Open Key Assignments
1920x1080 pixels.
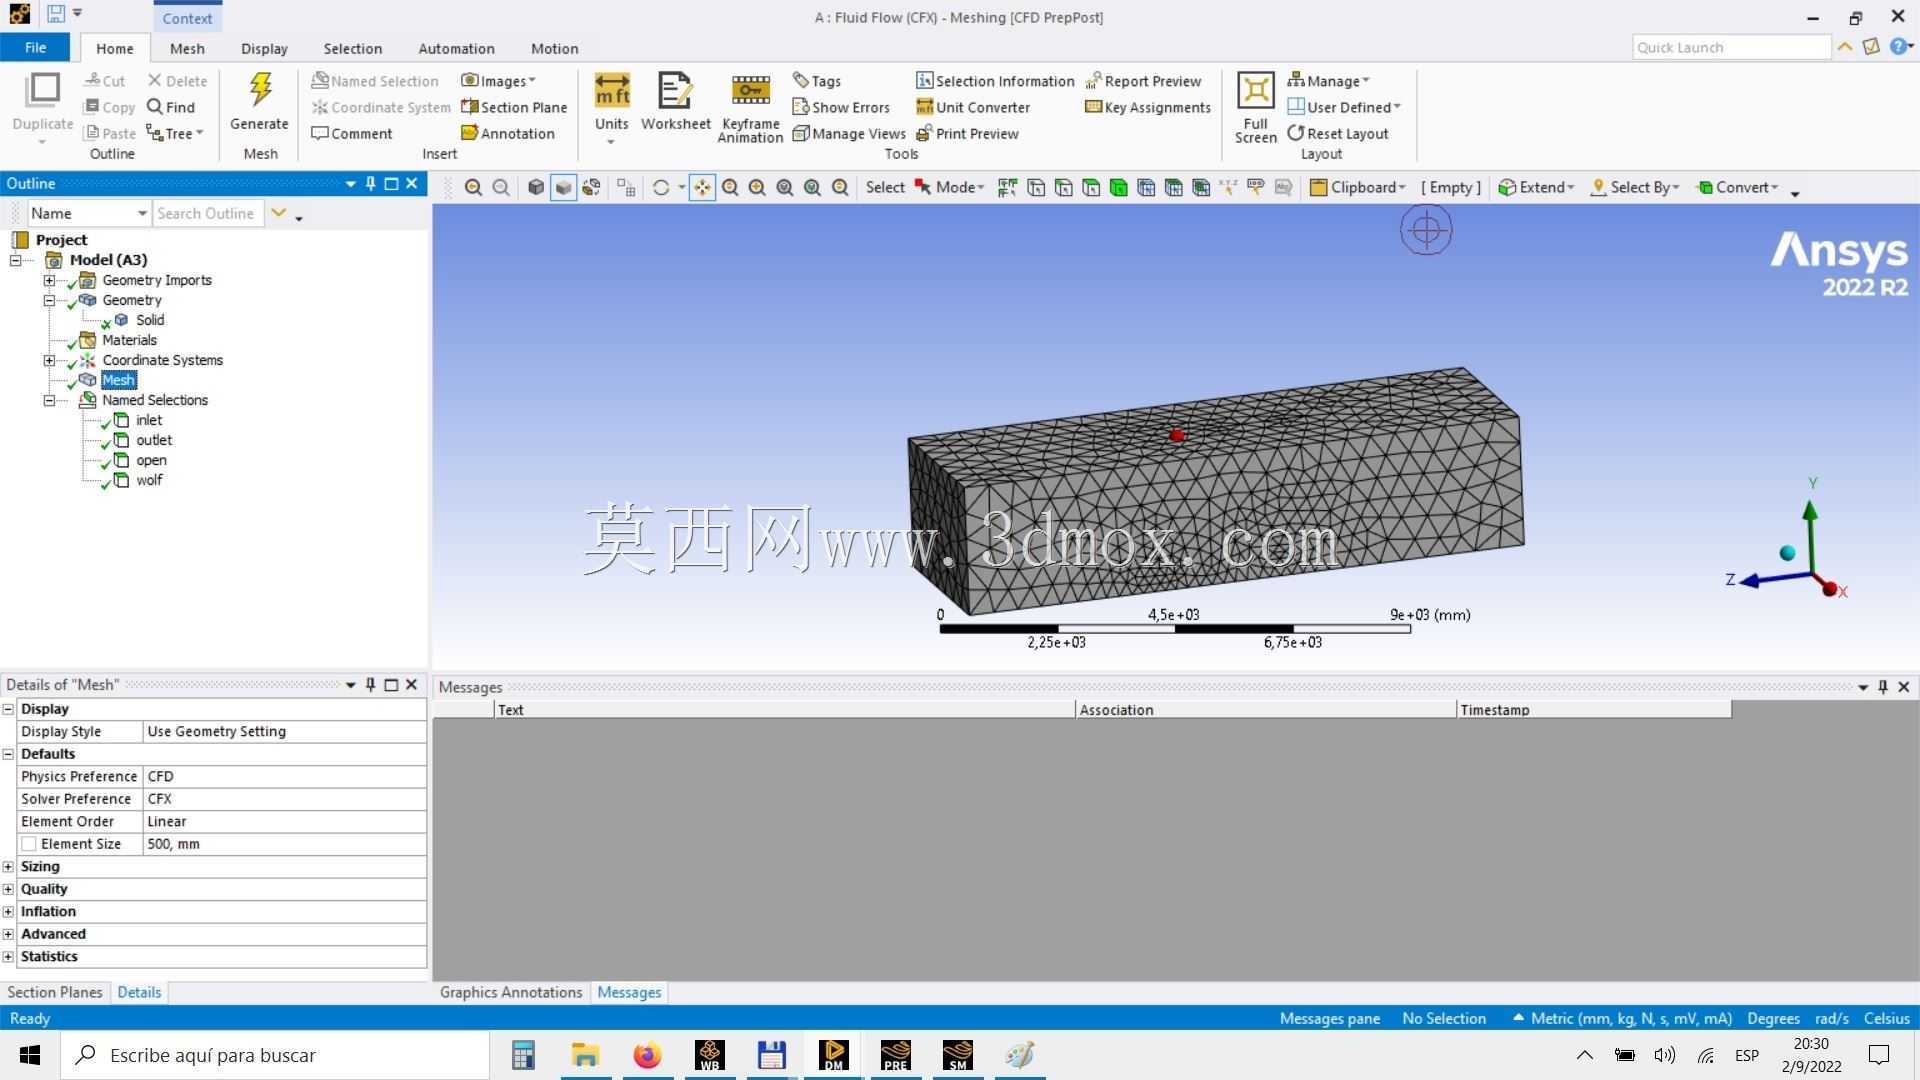1148,107
